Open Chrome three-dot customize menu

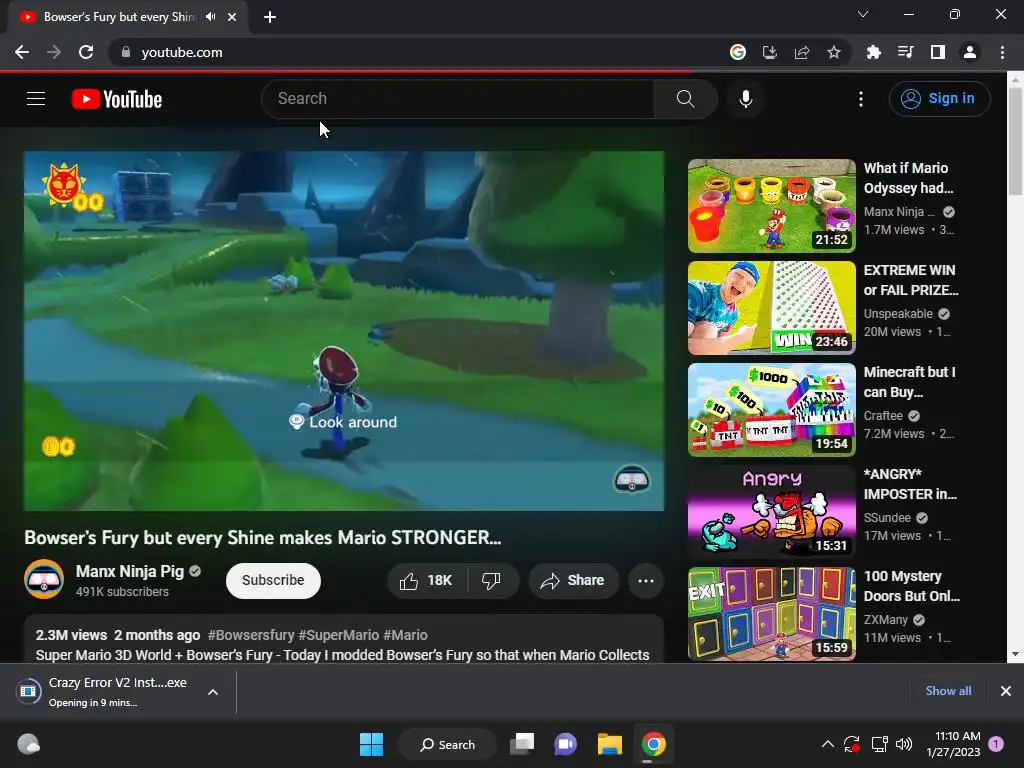[x=1002, y=52]
